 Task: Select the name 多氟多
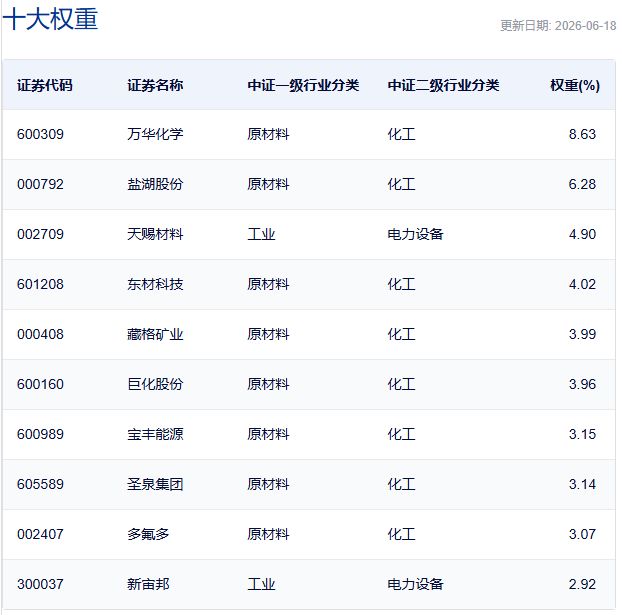click(148, 534)
